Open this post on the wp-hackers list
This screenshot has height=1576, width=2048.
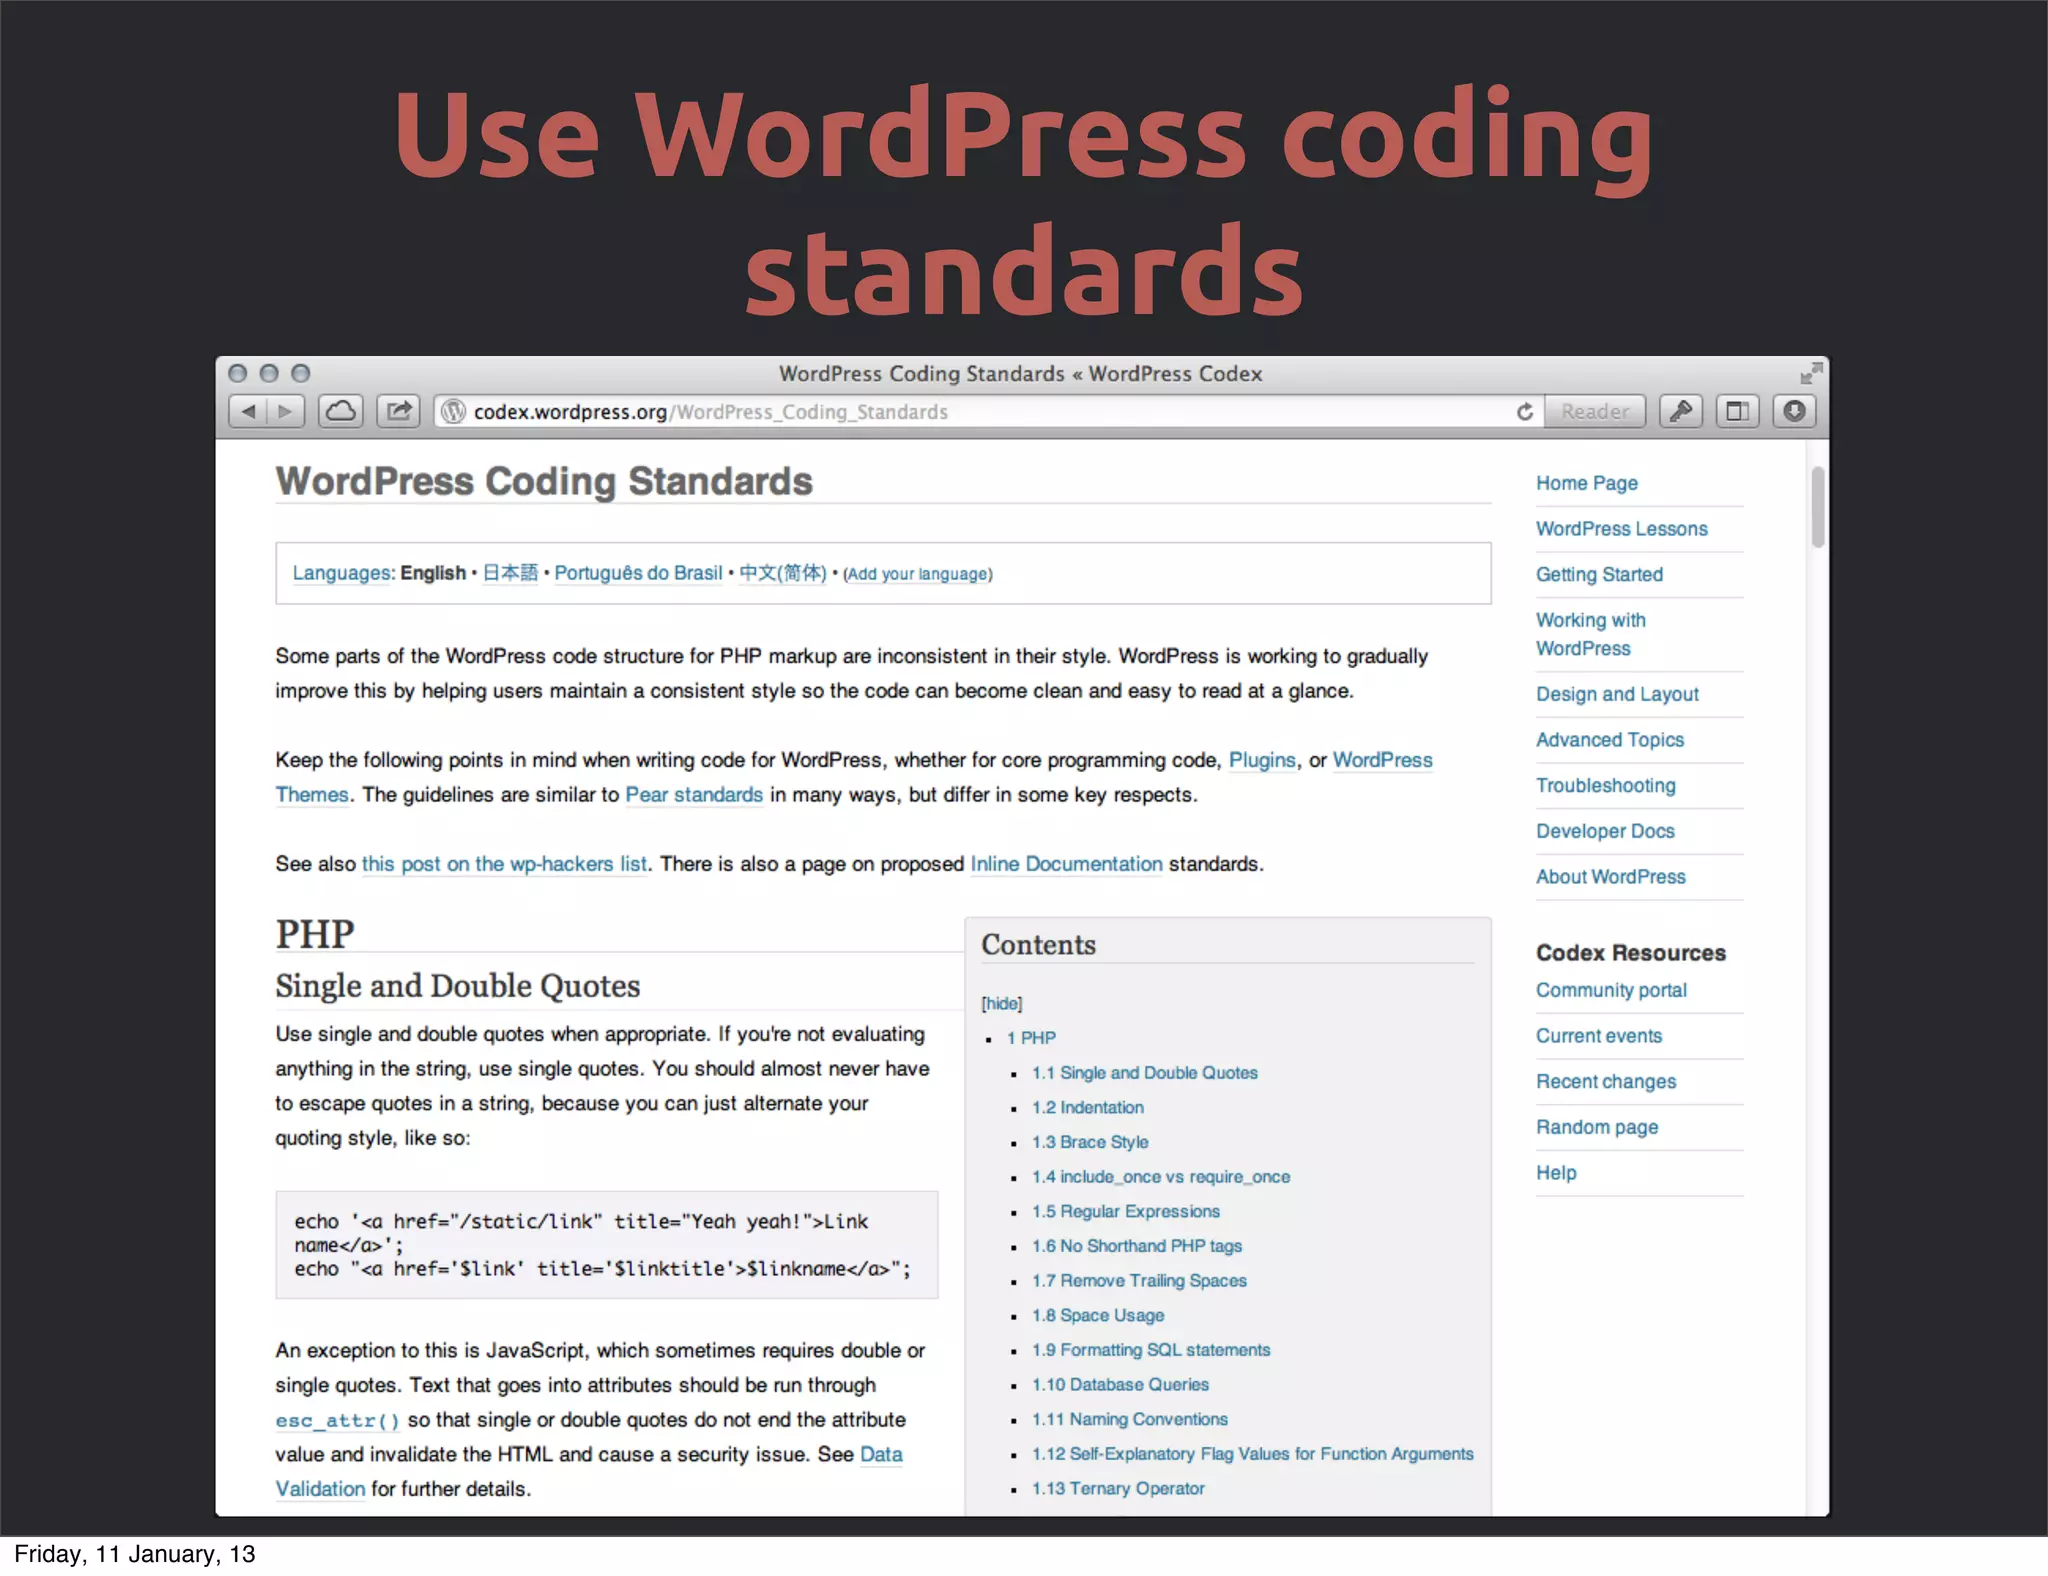click(x=504, y=864)
